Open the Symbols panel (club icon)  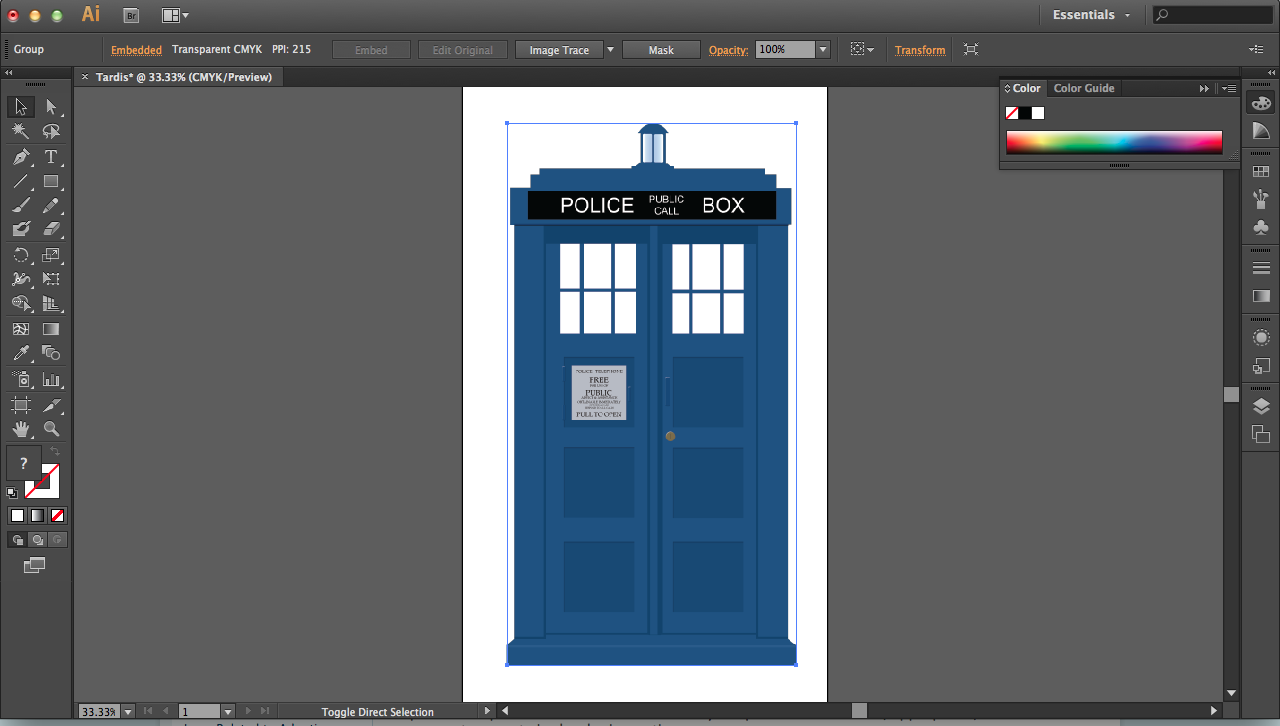click(1261, 228)
